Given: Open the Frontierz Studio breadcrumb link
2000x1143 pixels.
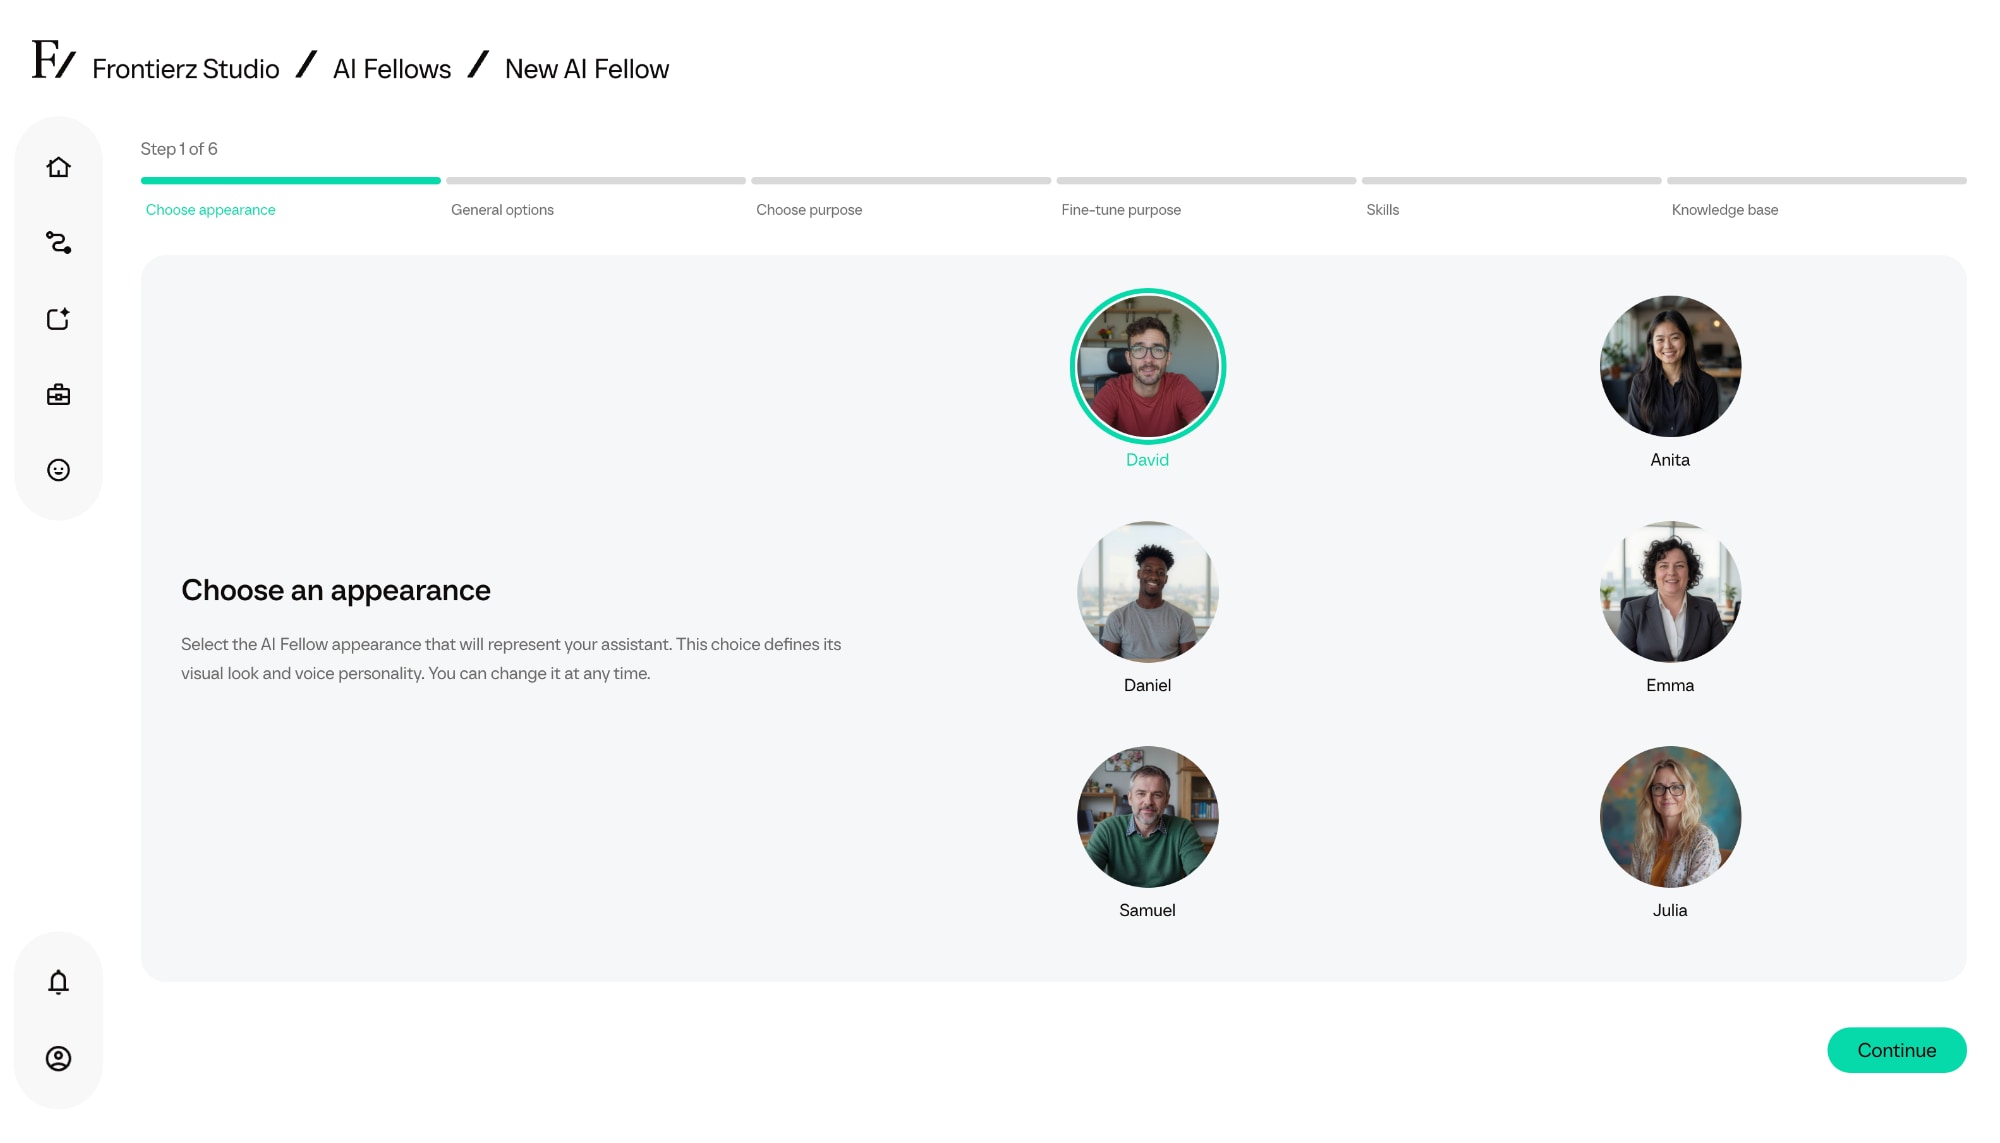Looking at the screenshot, I should [185, 69].
